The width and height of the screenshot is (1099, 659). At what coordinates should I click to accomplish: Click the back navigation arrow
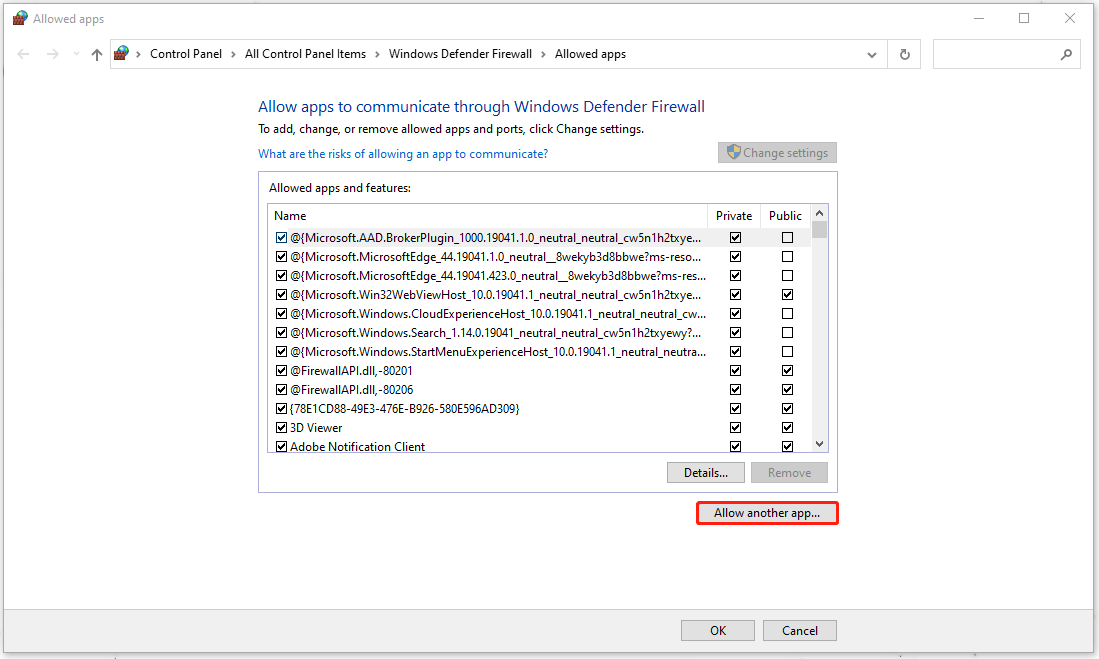coord(23,54)
